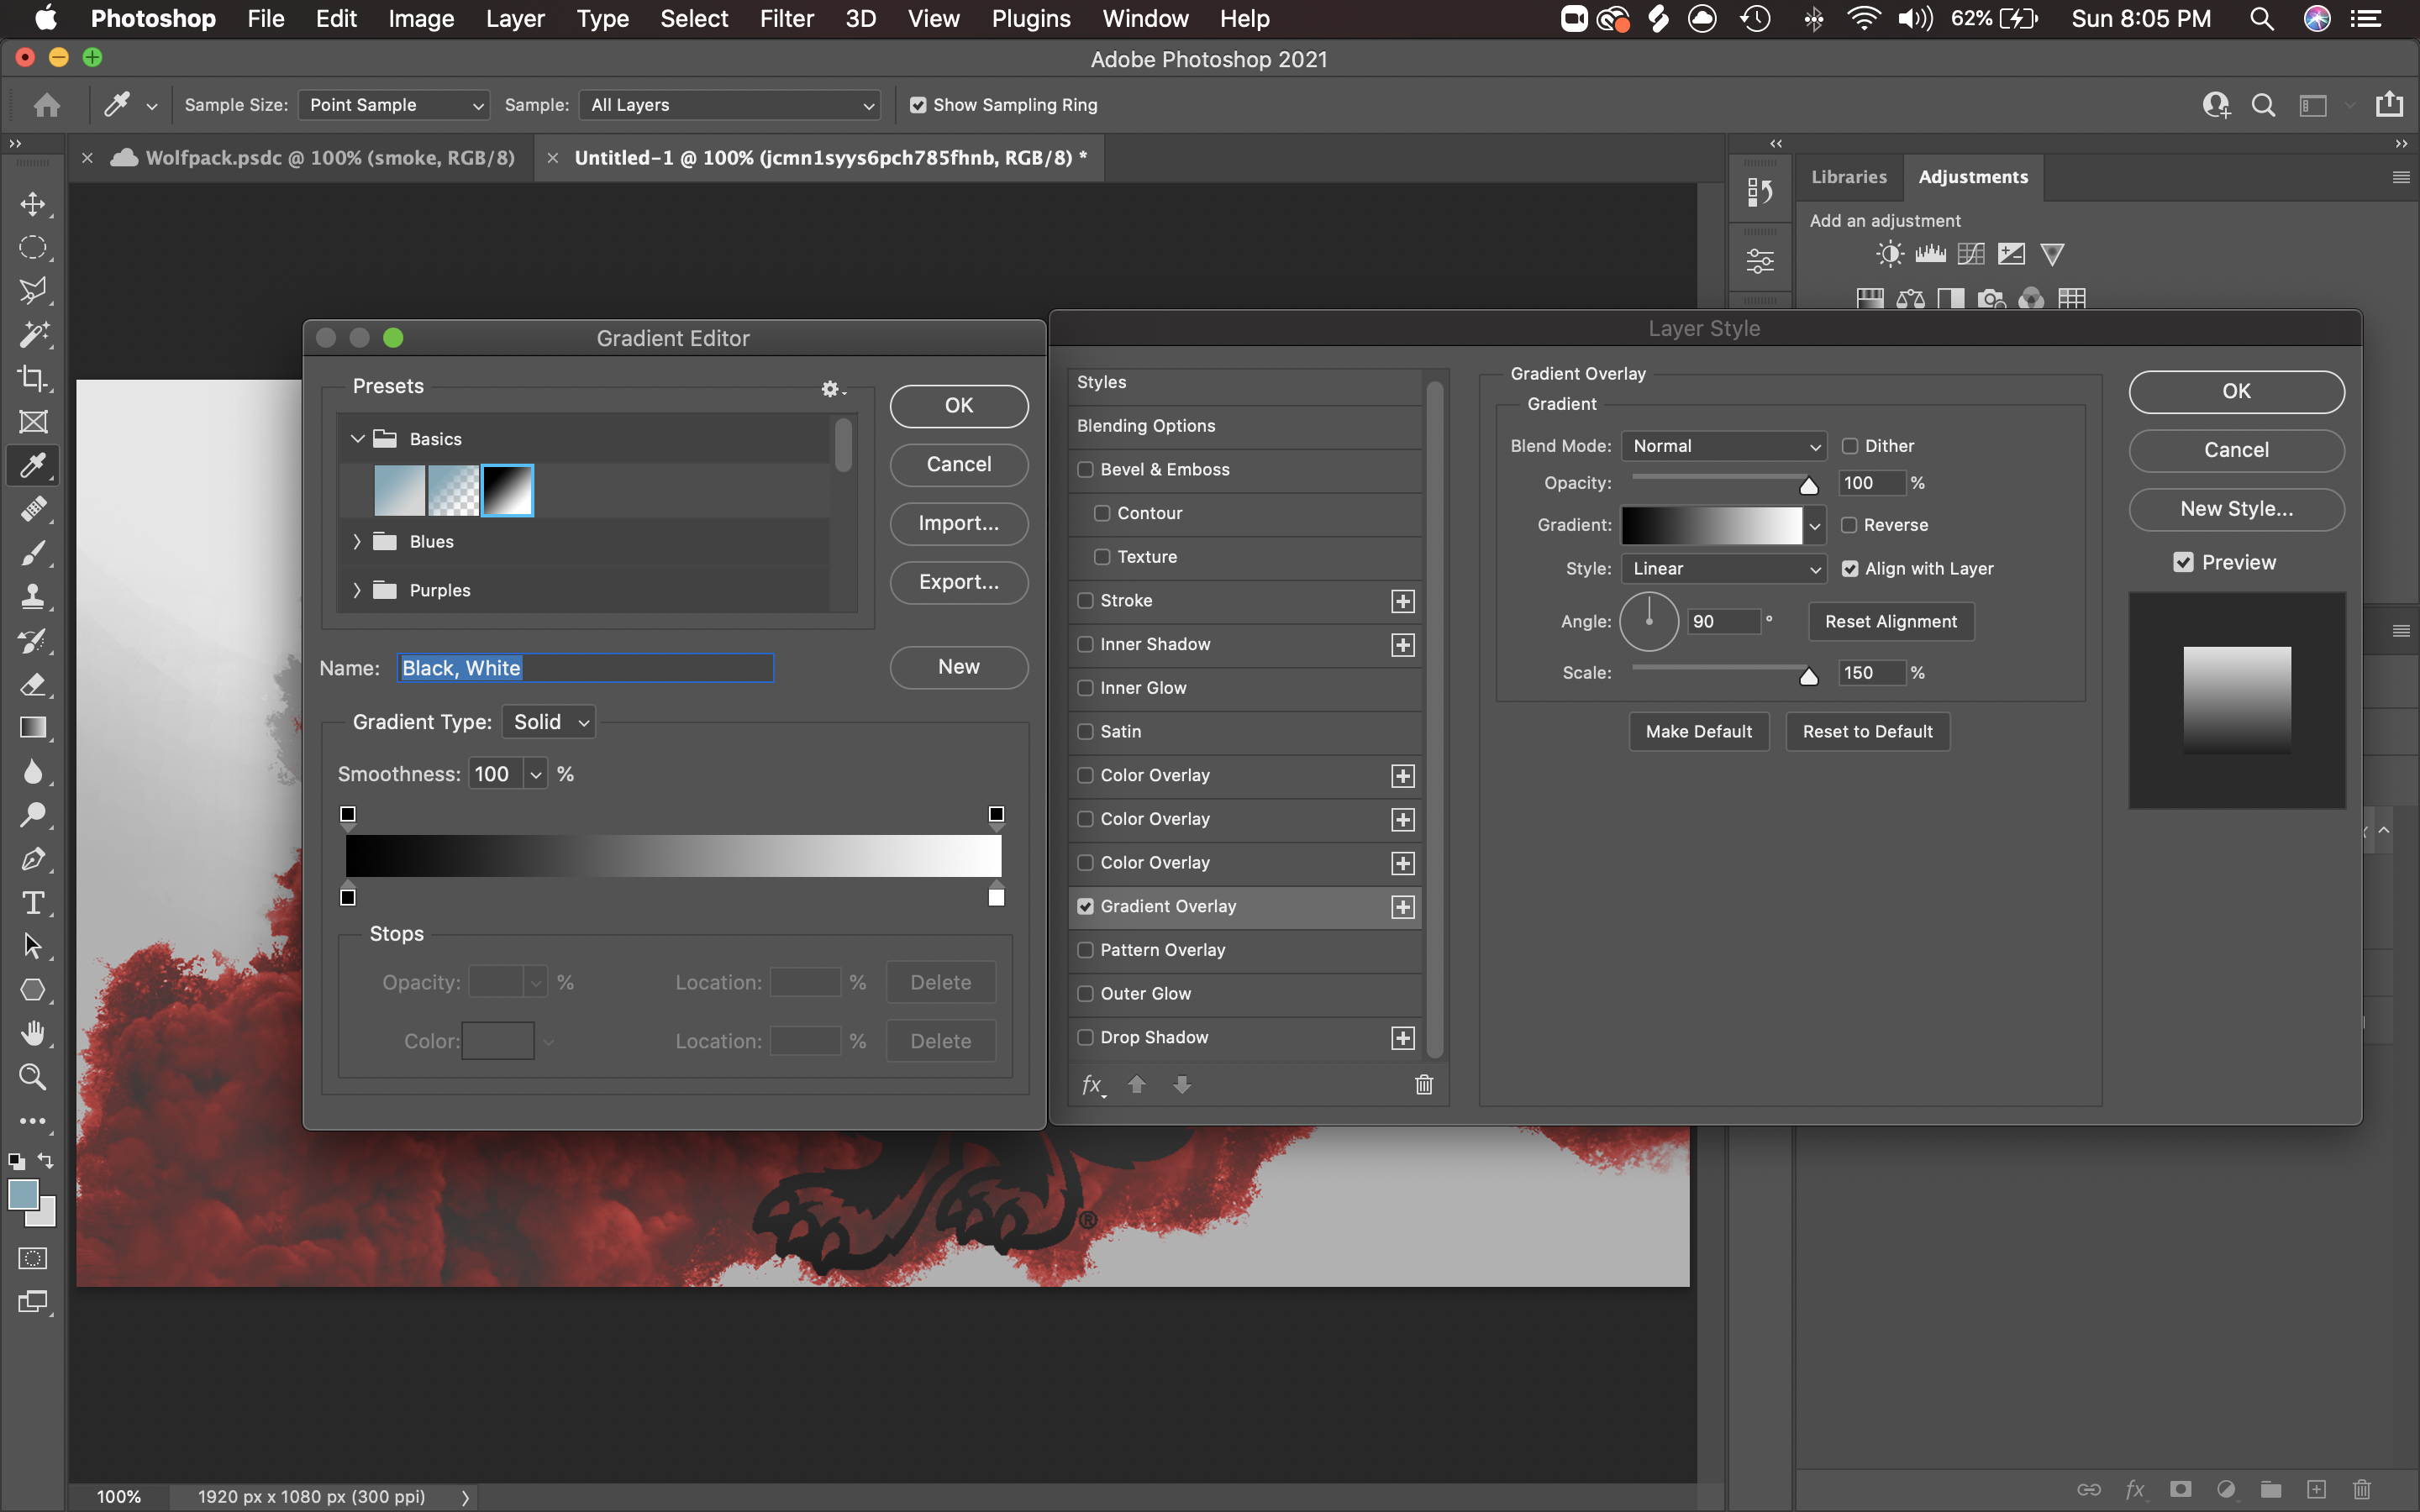Enable the Dither checkbox
This screenshot has width=2420, height=1512.
(x=1850, y=446)
